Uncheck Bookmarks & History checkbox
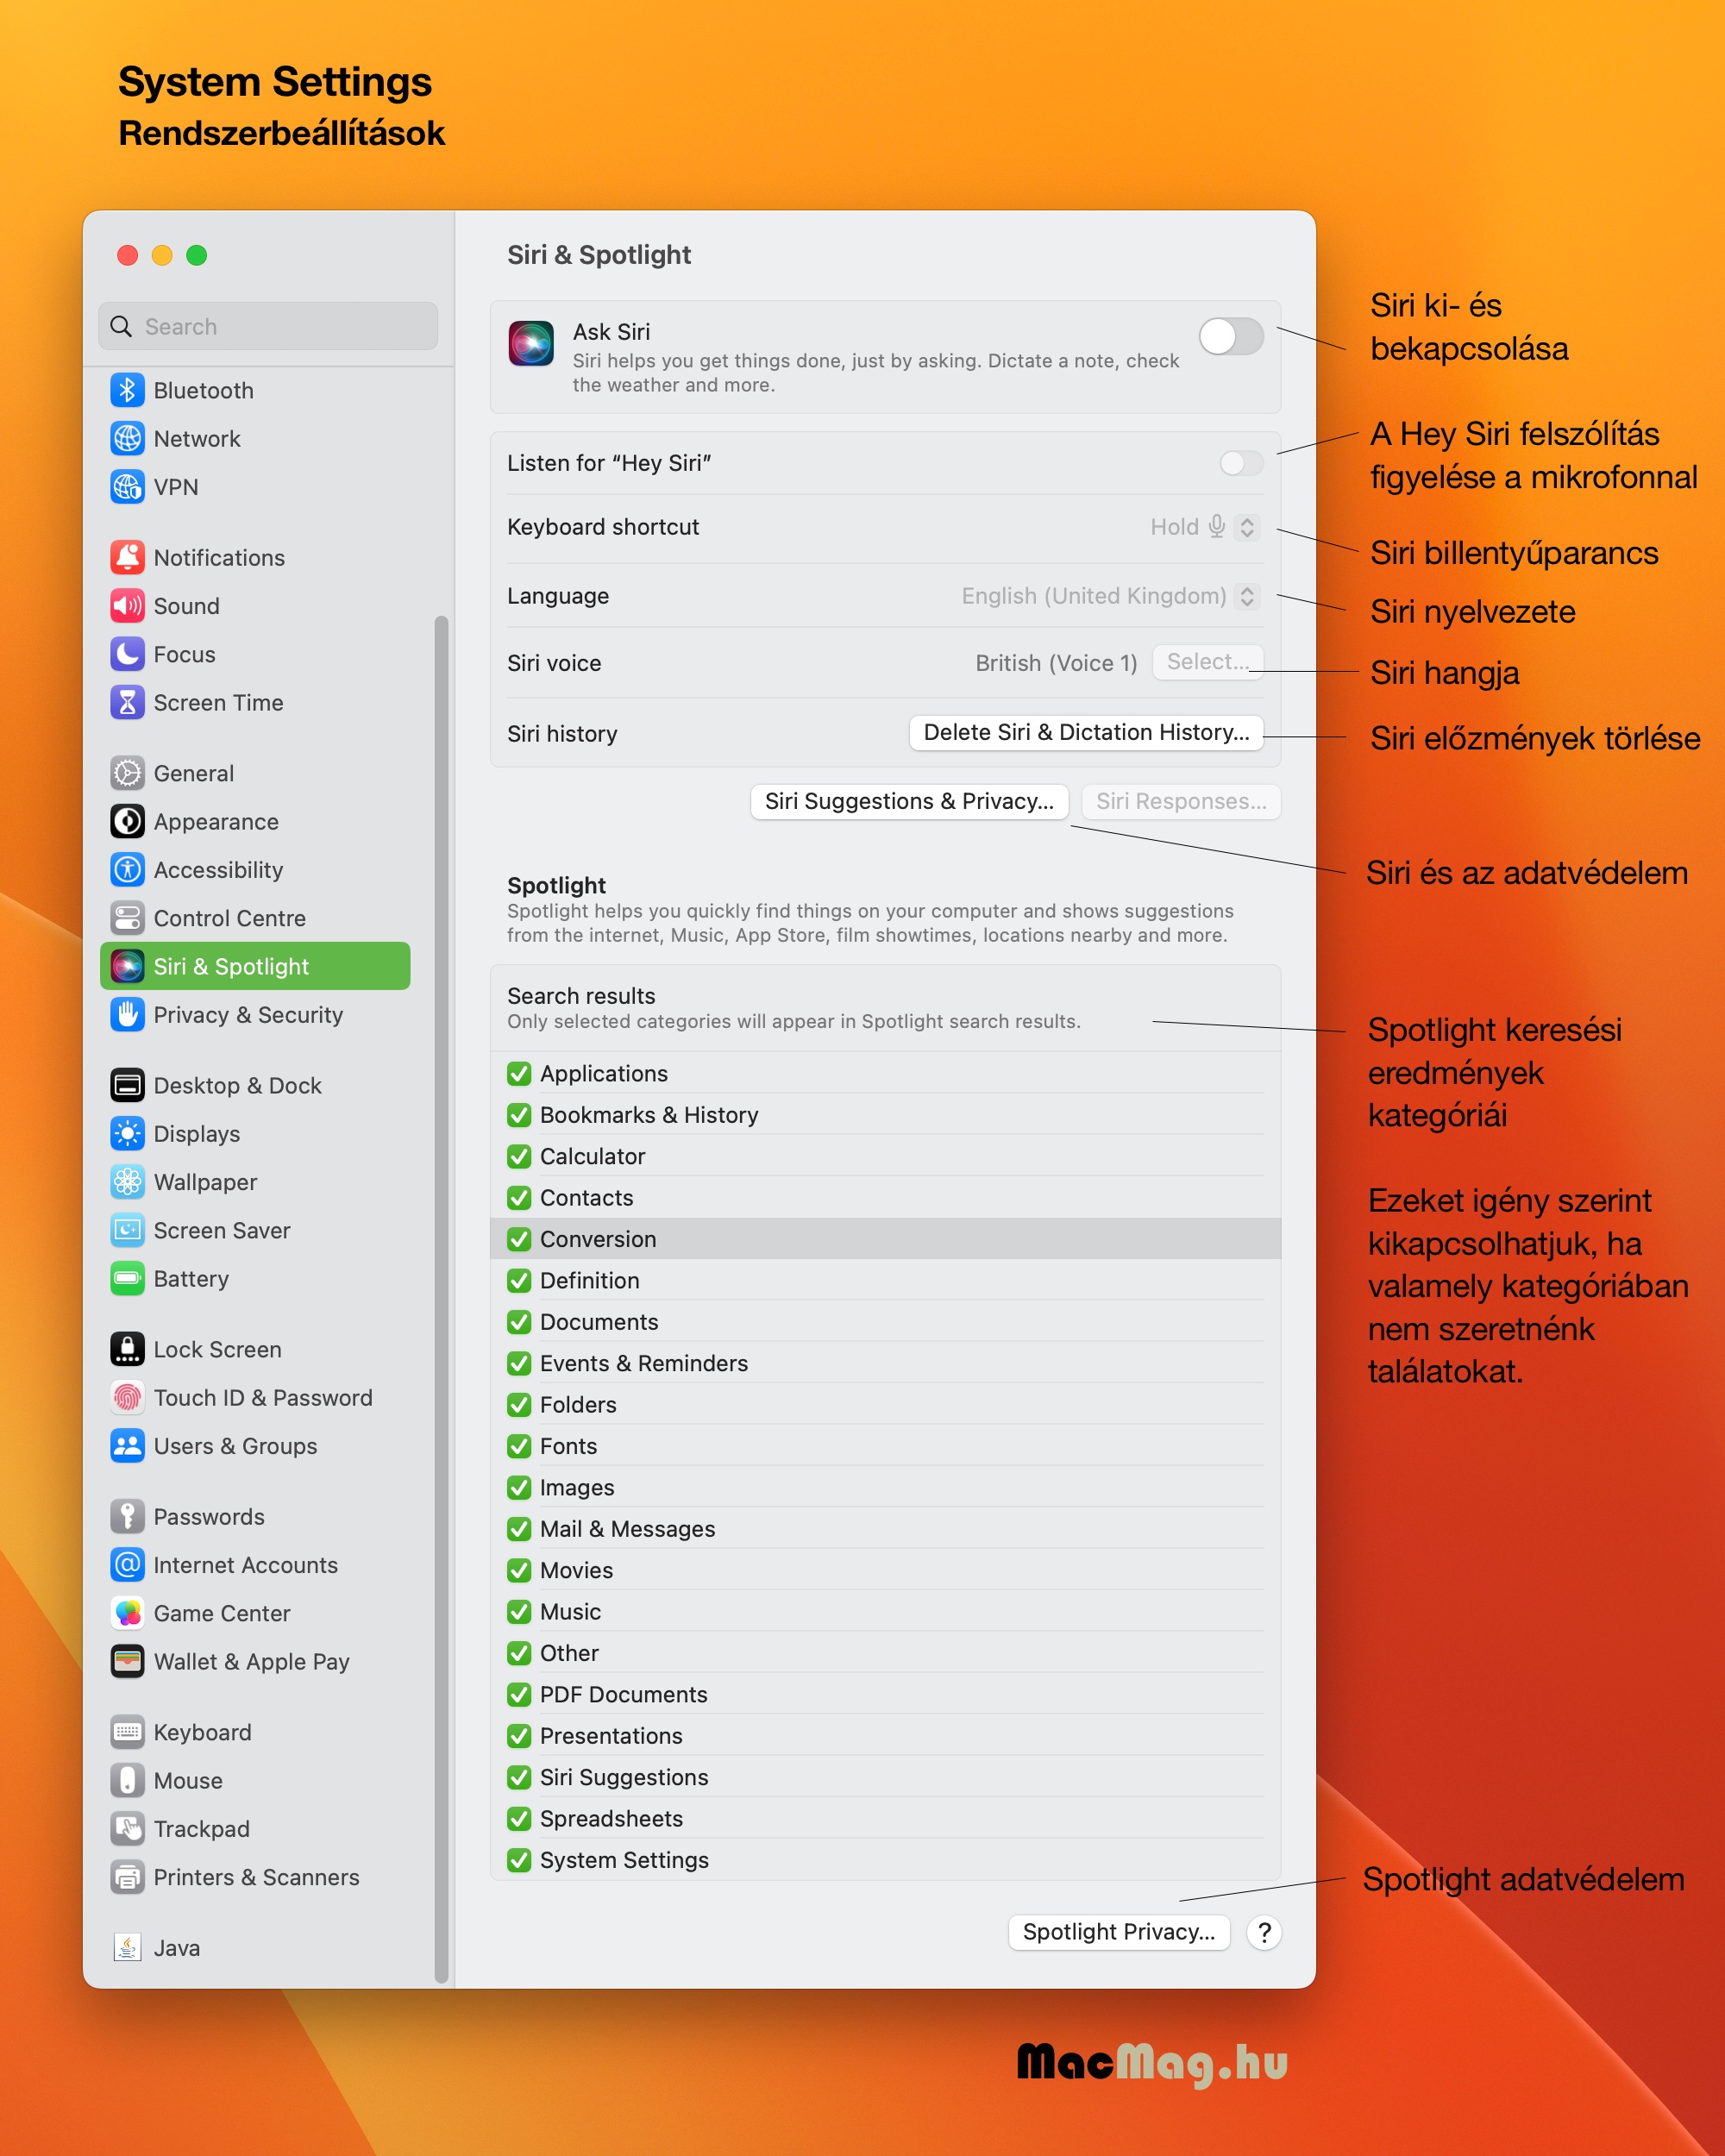The height and width of the screenshot is (2156, 1725). [x=519, y=1115]
